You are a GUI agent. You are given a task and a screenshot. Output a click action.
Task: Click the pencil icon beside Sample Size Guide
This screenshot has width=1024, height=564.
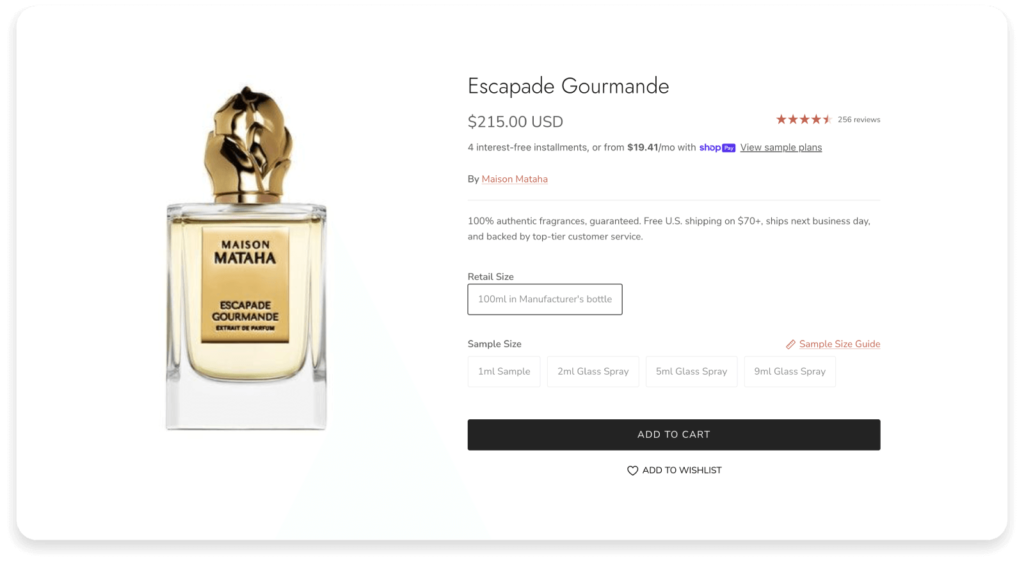[790, 344]
